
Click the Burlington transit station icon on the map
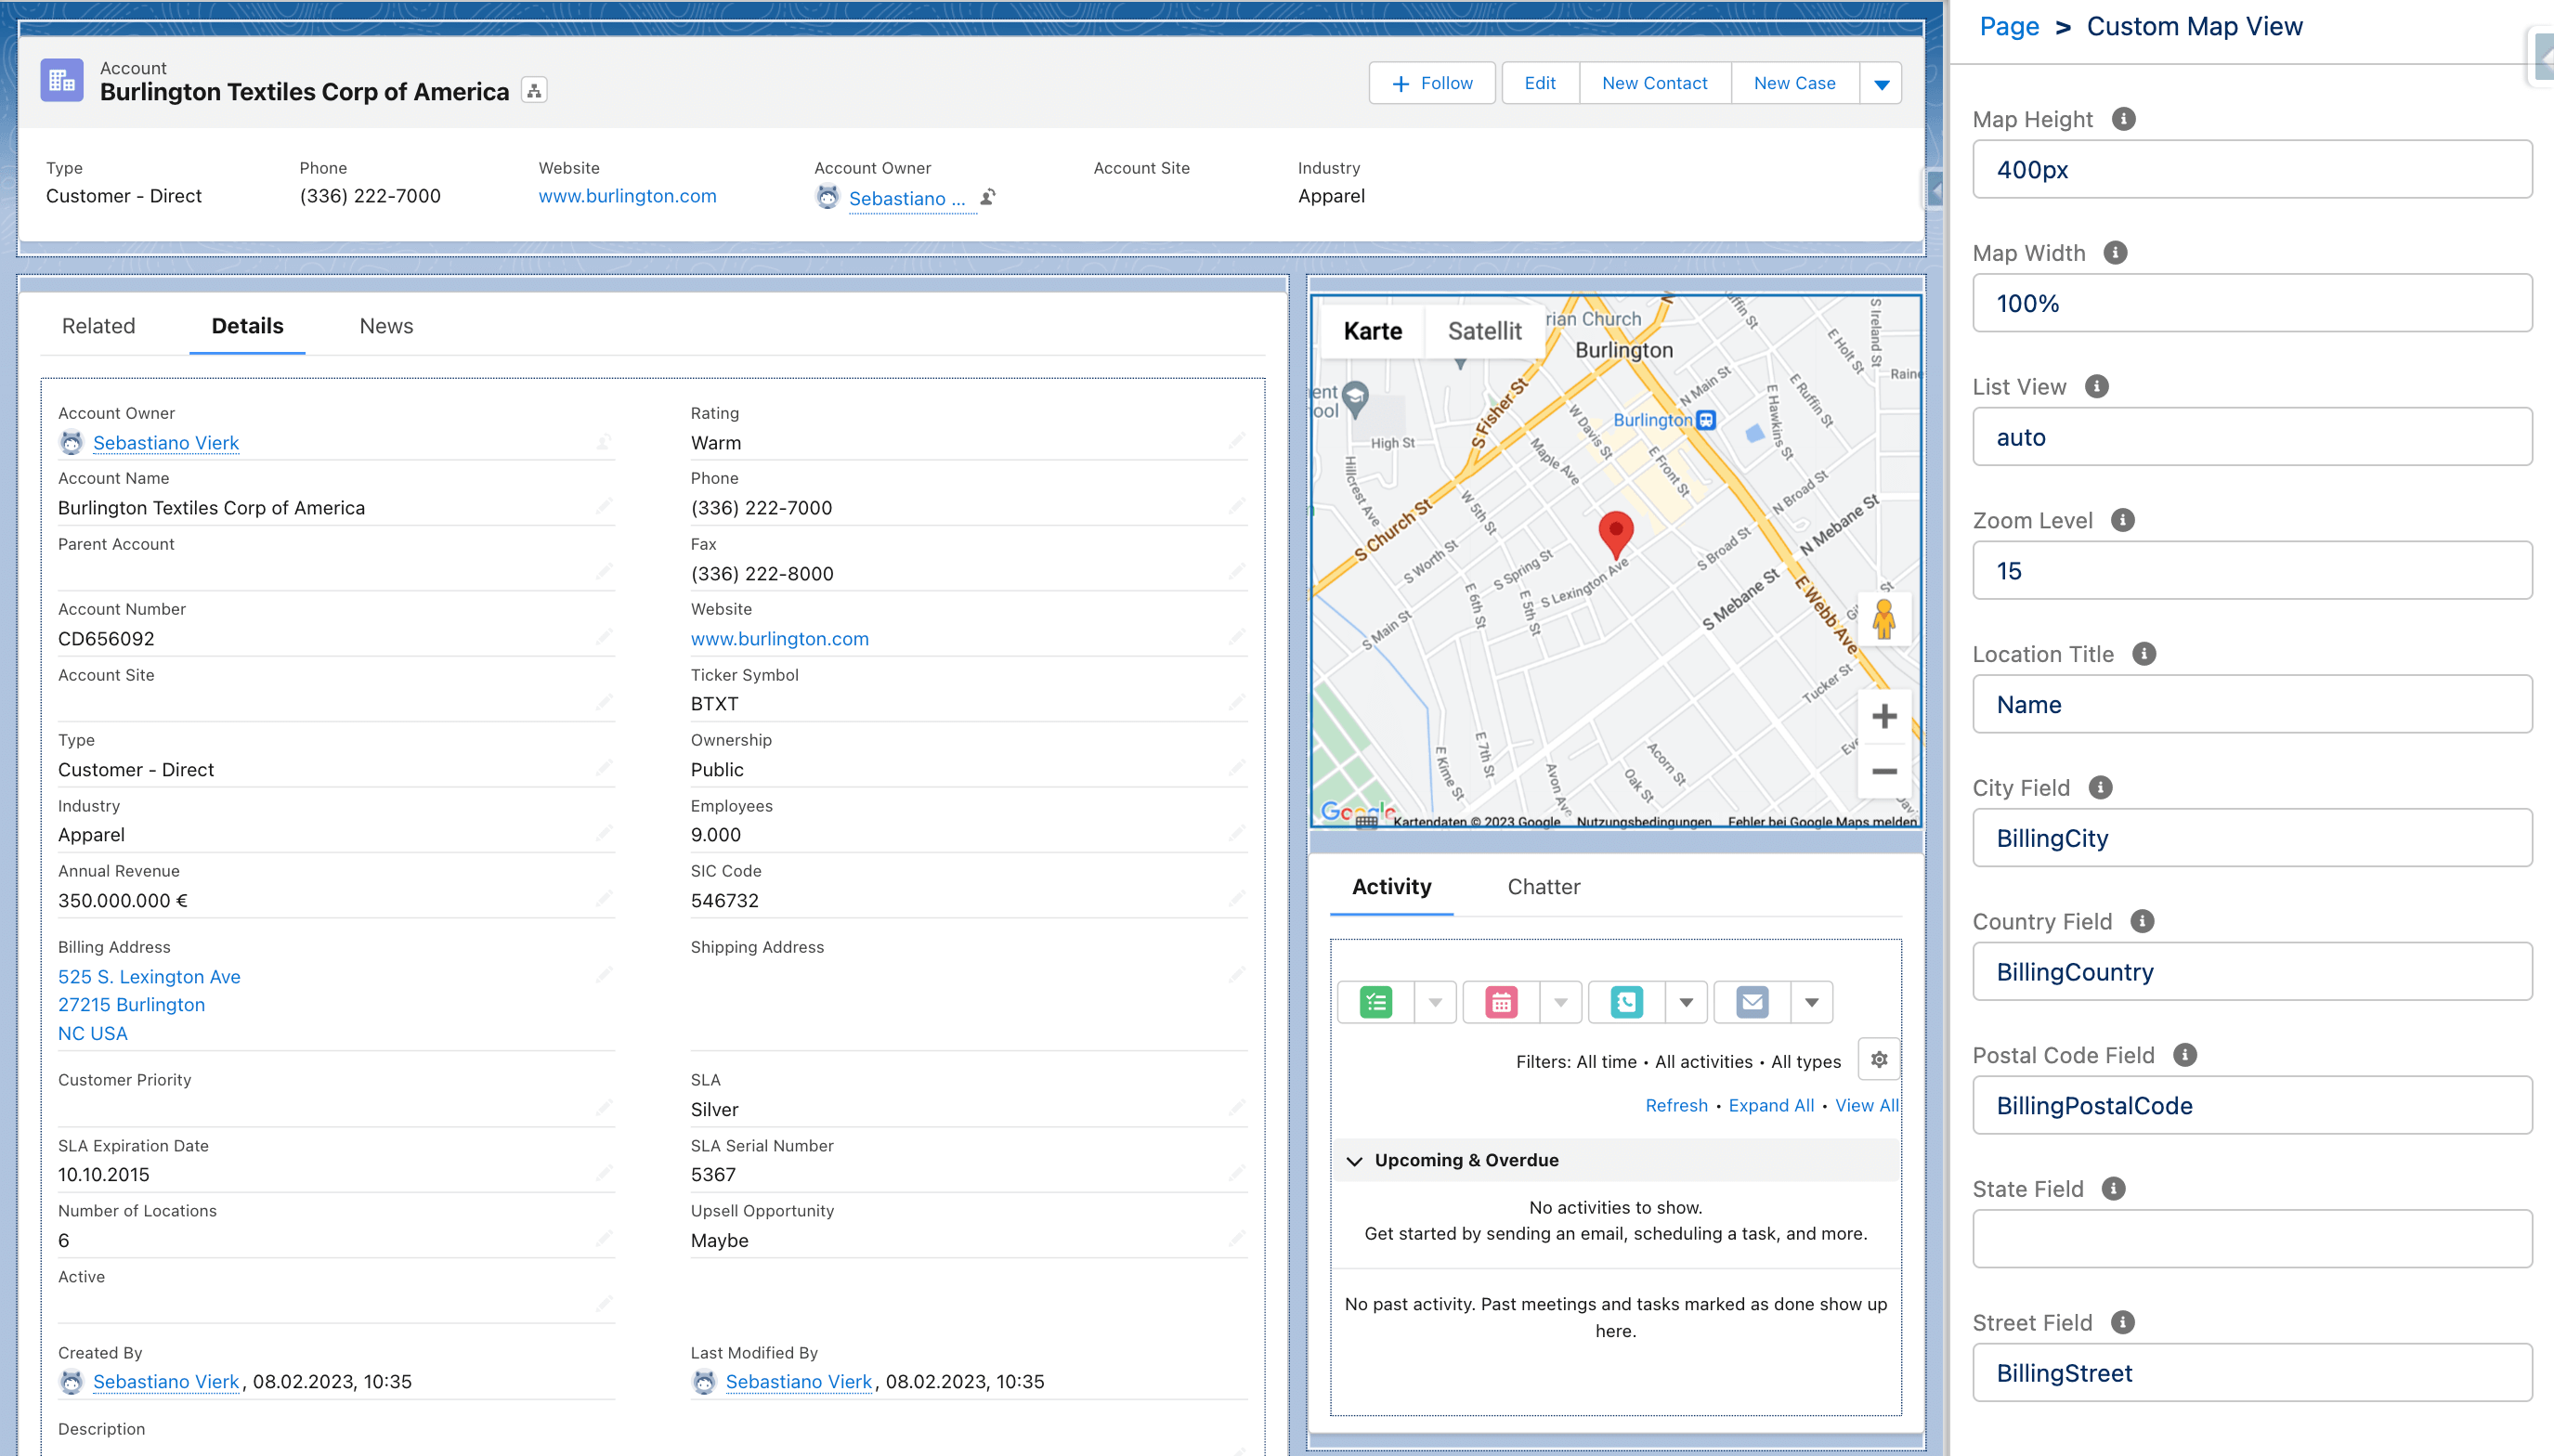point(1706,420)
